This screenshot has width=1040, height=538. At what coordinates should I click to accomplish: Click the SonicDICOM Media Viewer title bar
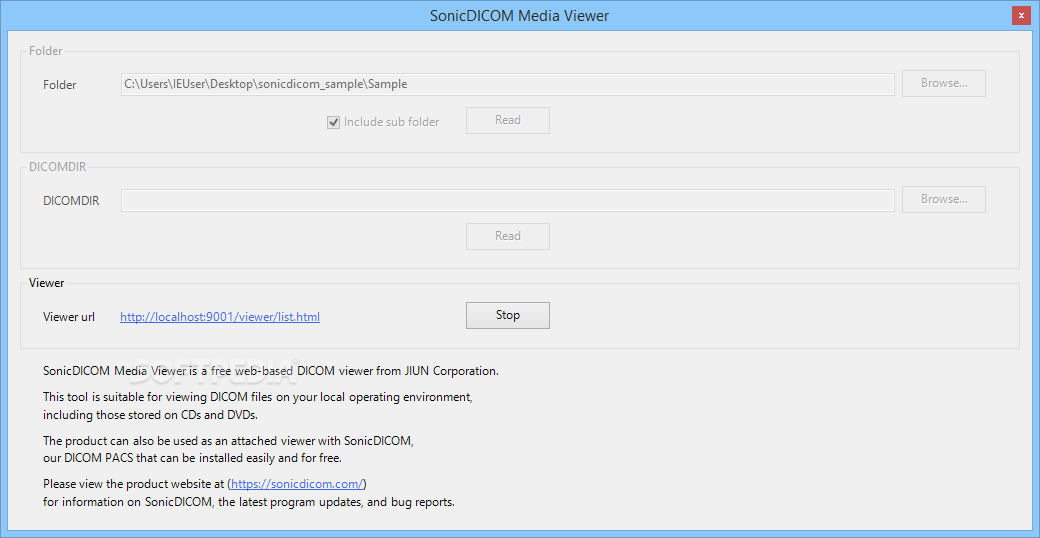519,15
